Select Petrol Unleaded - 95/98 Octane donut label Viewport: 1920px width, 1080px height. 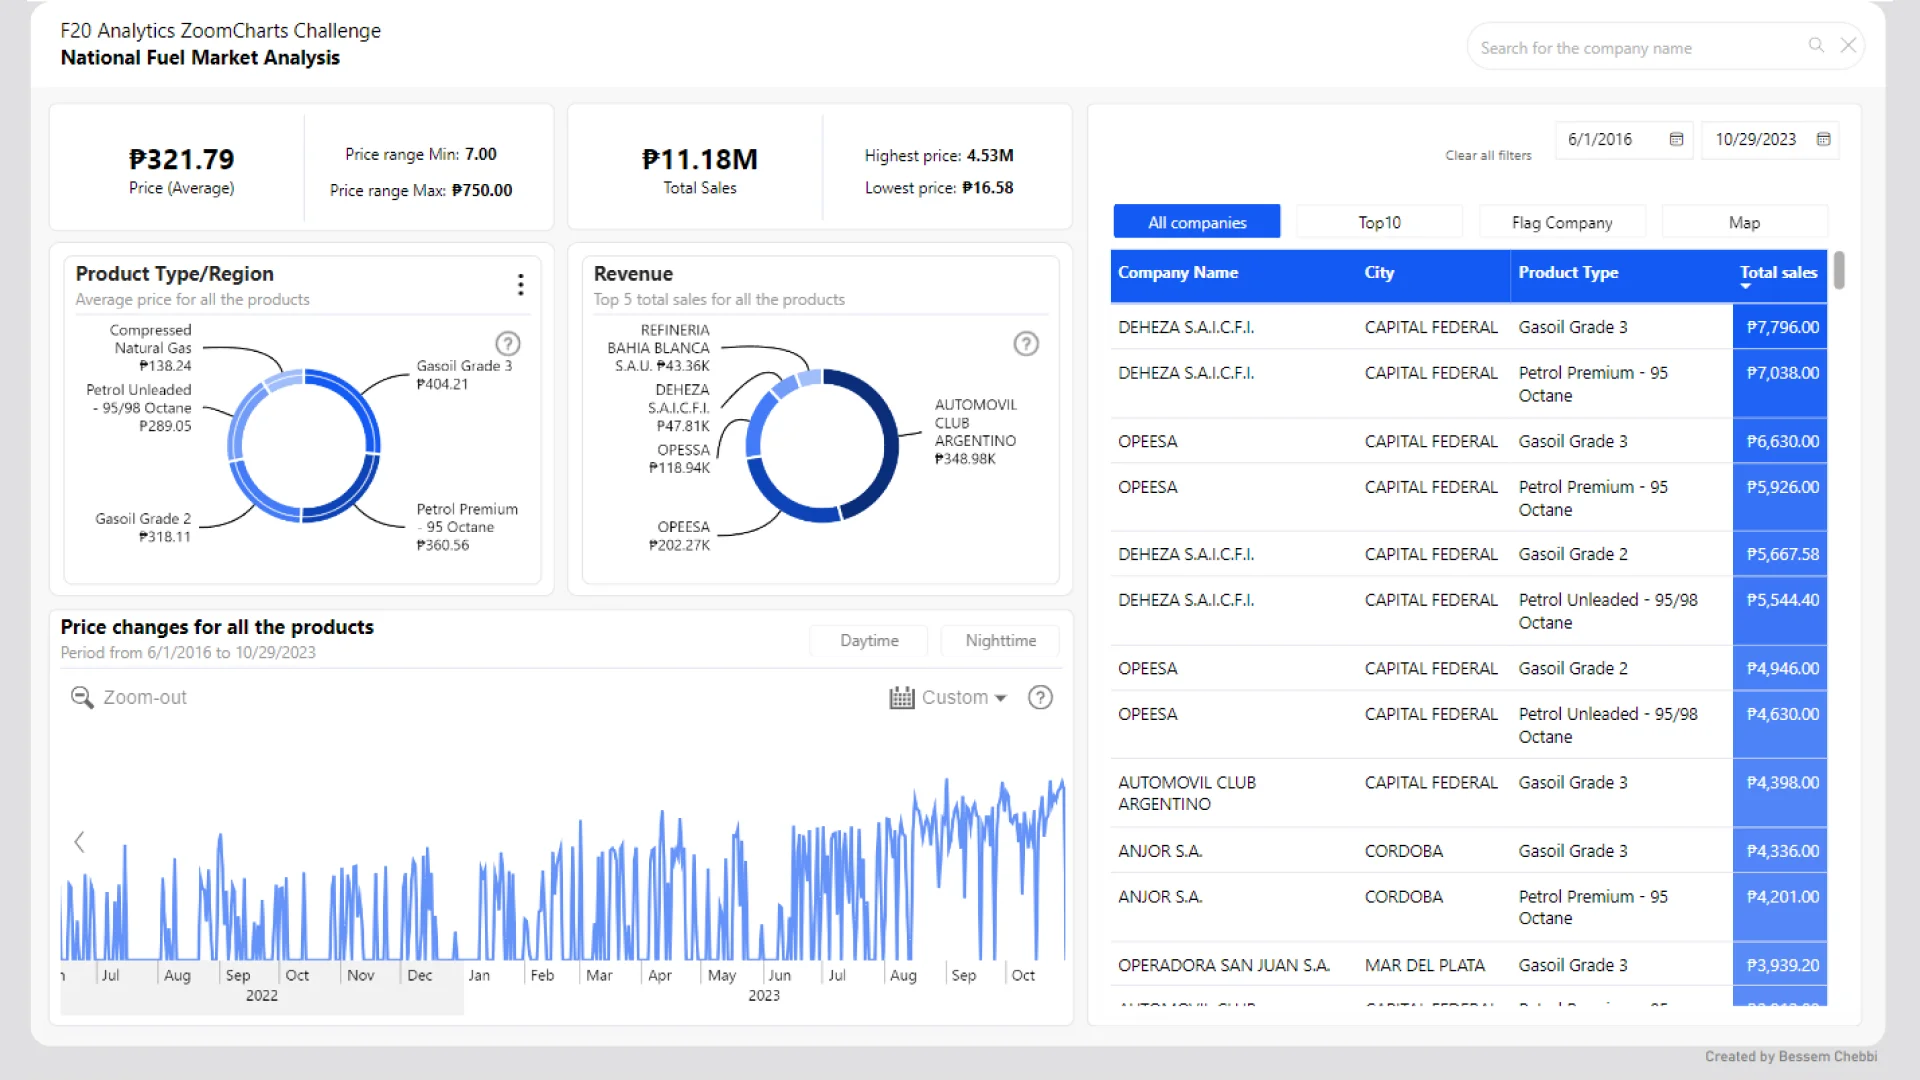pos(138,408)
